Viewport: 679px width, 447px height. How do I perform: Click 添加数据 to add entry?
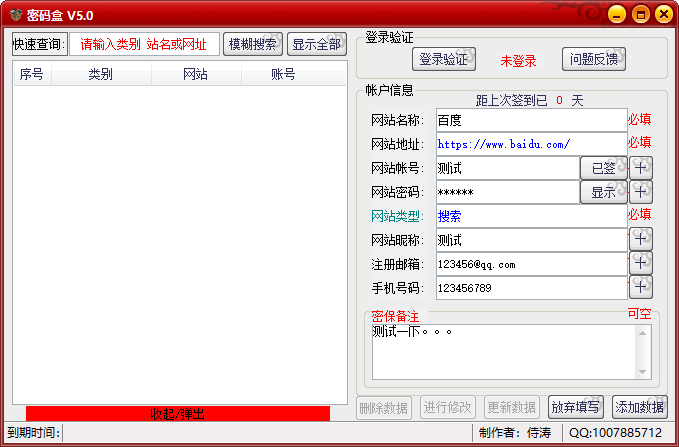[640, 407]
